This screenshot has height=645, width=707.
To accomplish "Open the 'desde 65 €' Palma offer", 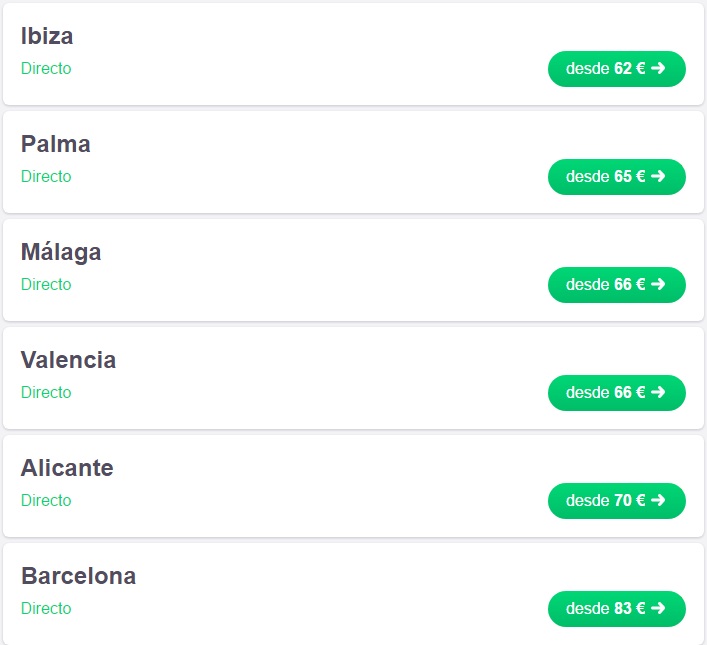I will point(617,177).
